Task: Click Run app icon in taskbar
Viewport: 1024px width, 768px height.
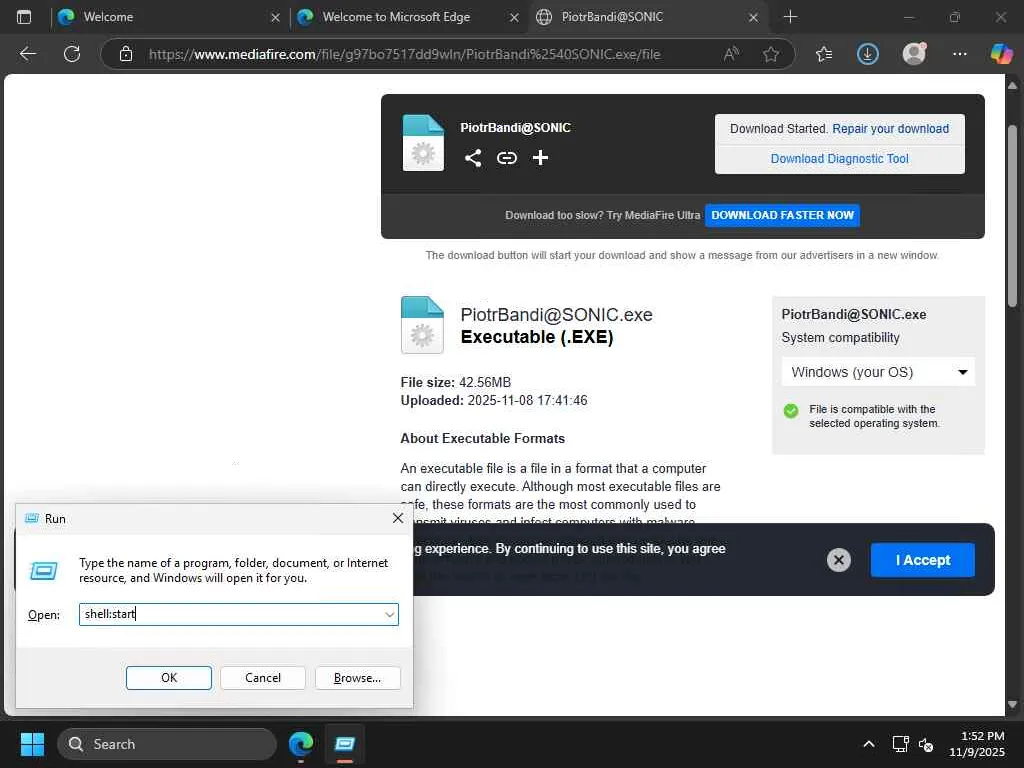Action: point(345,744)
